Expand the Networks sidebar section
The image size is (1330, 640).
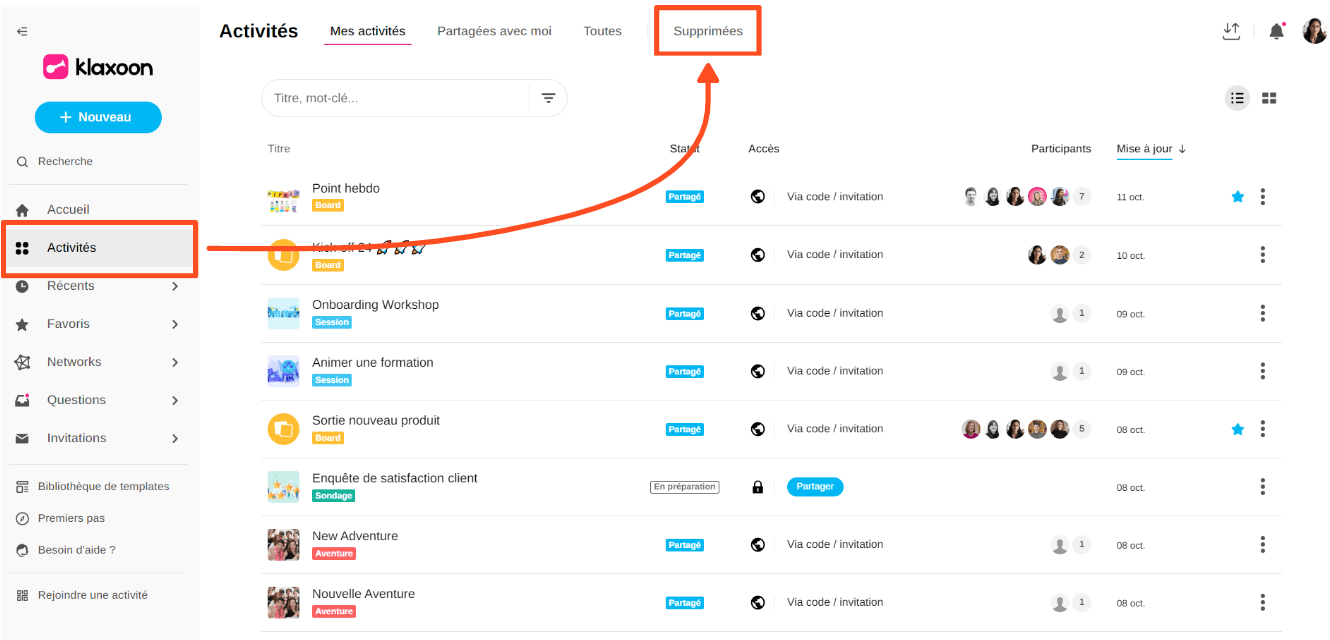tap(175, 362)
